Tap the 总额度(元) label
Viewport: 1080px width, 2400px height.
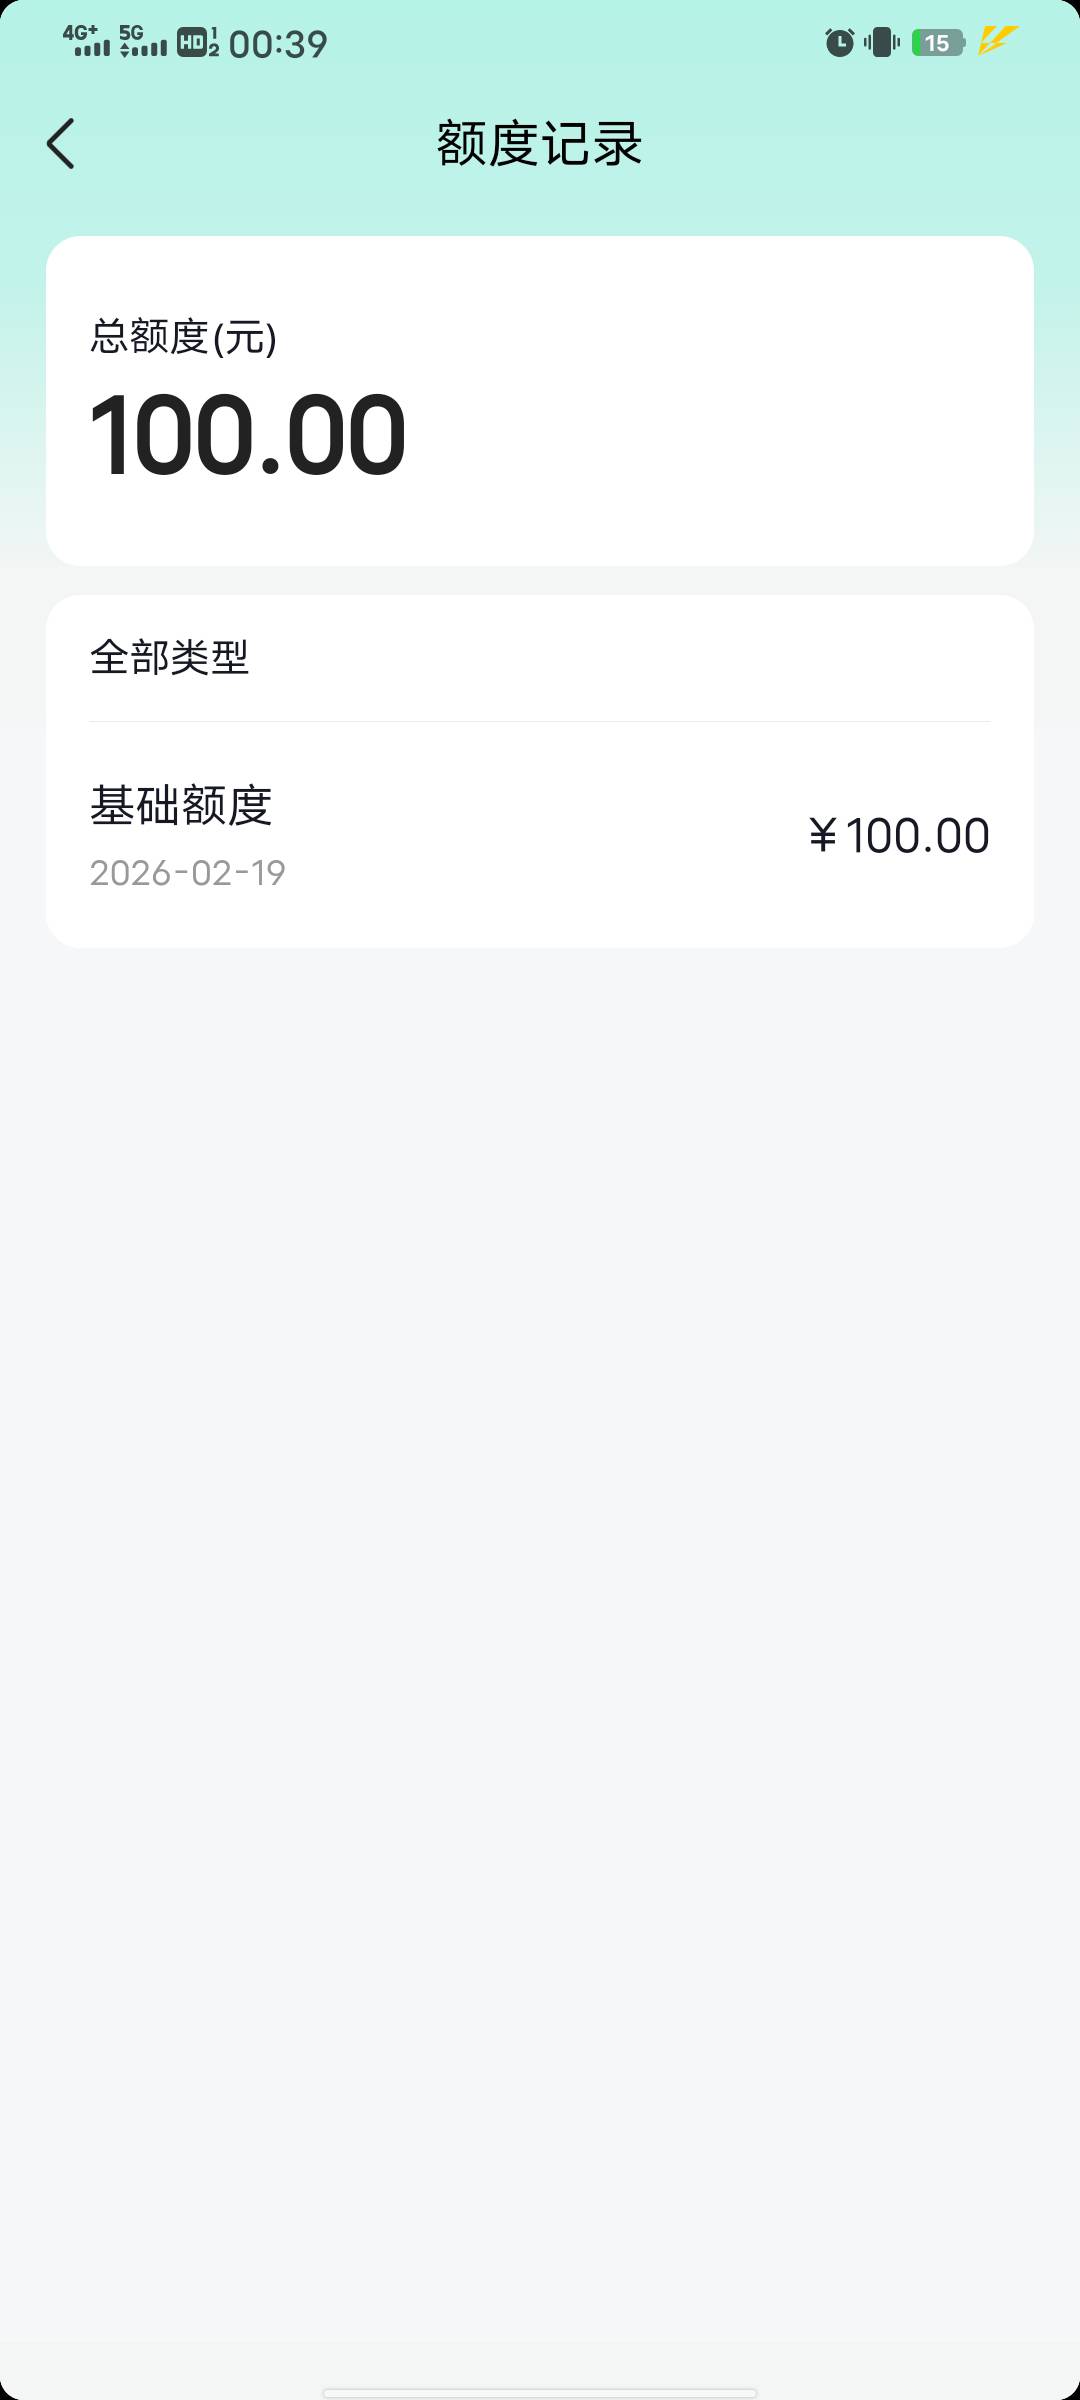[184, 337]
